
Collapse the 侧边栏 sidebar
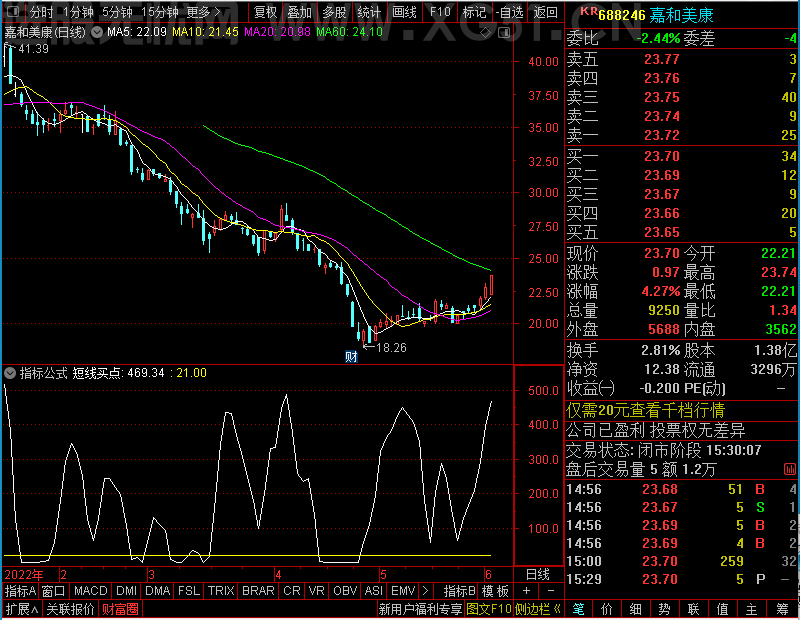tap(538, 609)
